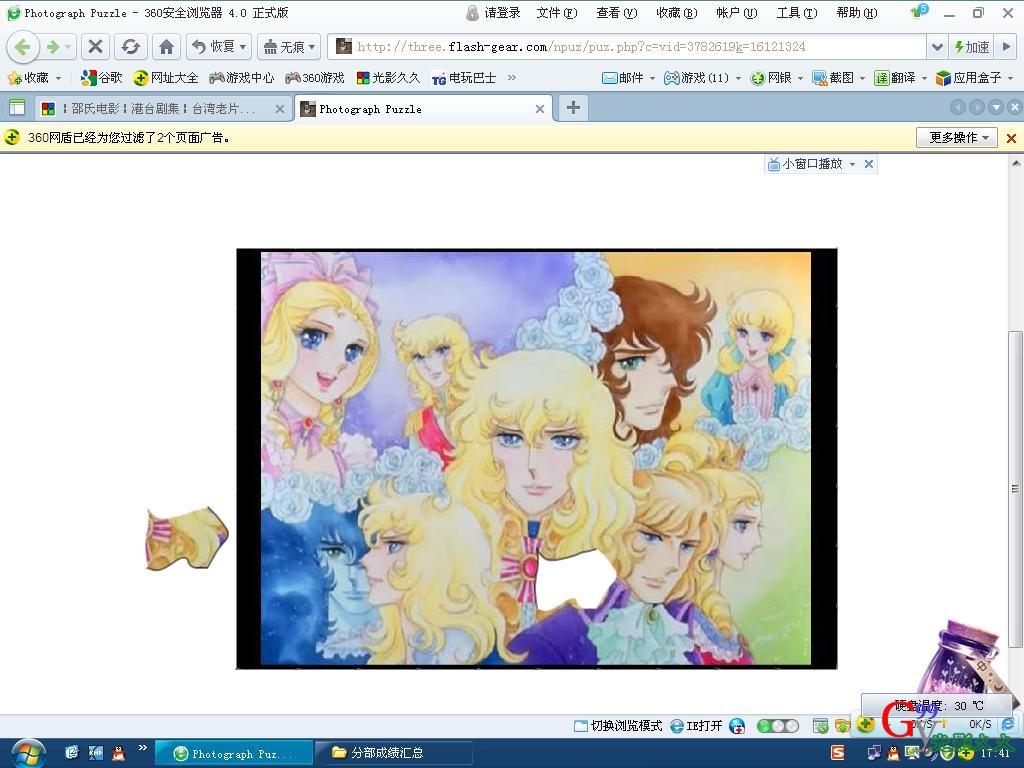Click the 请登录 login link
Viewport: 1024px width, 768px height.
tap(494, 13)
